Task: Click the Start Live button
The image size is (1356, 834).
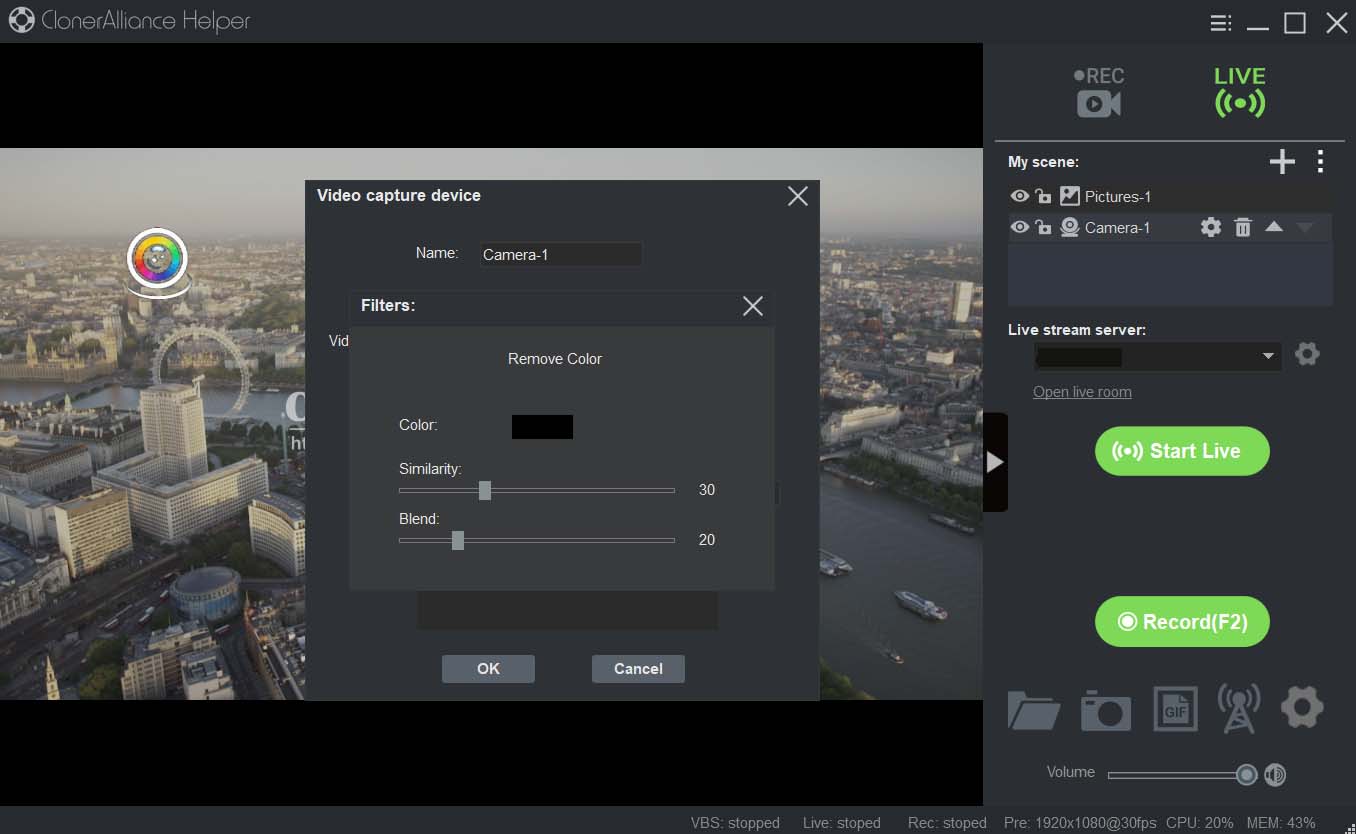Action: pyautogui.click(x=1182, y=451)
